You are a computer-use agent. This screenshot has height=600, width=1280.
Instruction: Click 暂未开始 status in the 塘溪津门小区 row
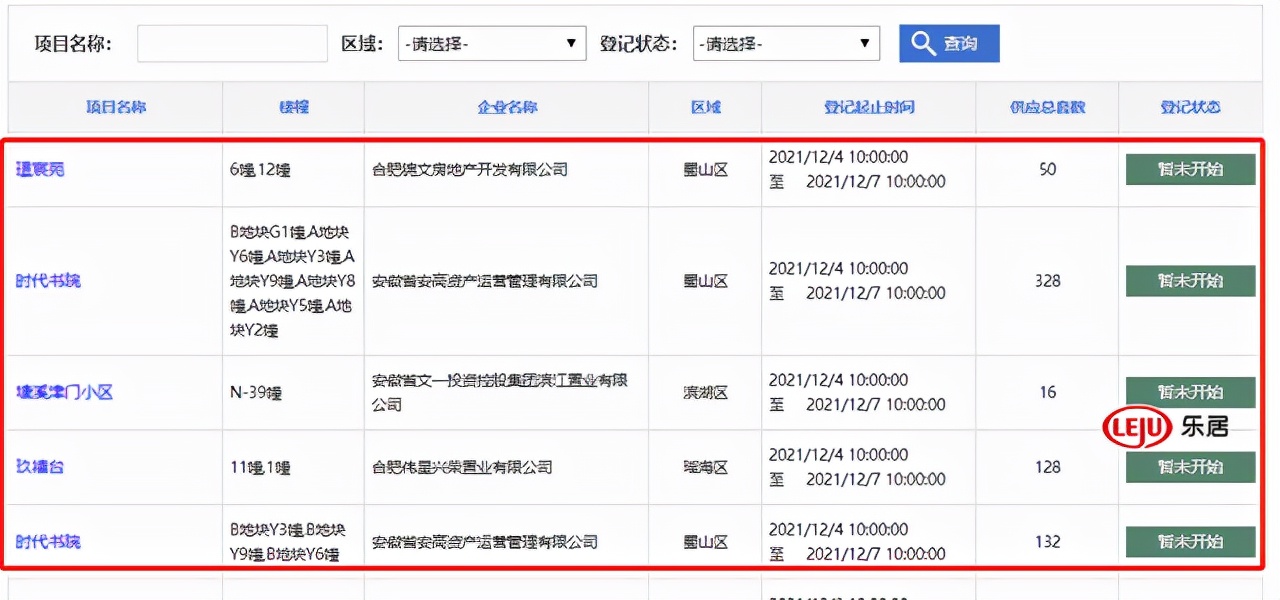coord(1190,392)
